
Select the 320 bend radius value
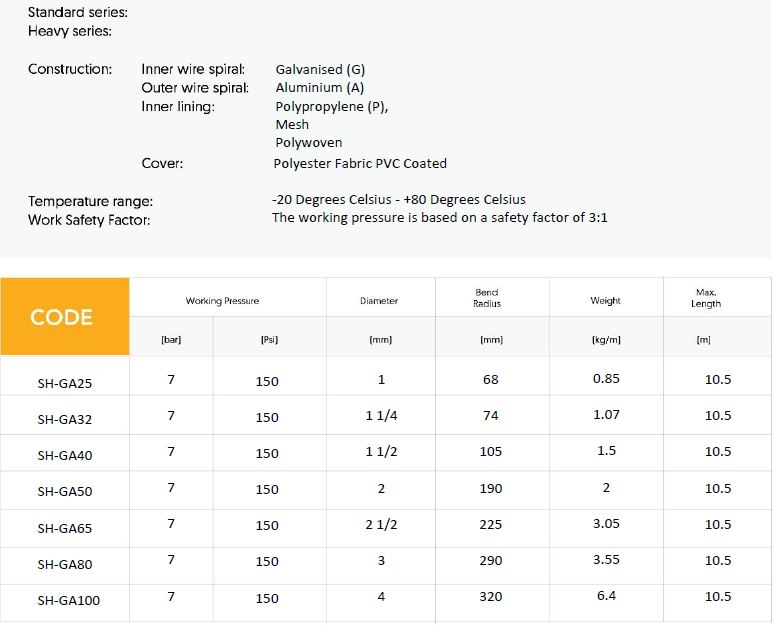click(491, 597)
